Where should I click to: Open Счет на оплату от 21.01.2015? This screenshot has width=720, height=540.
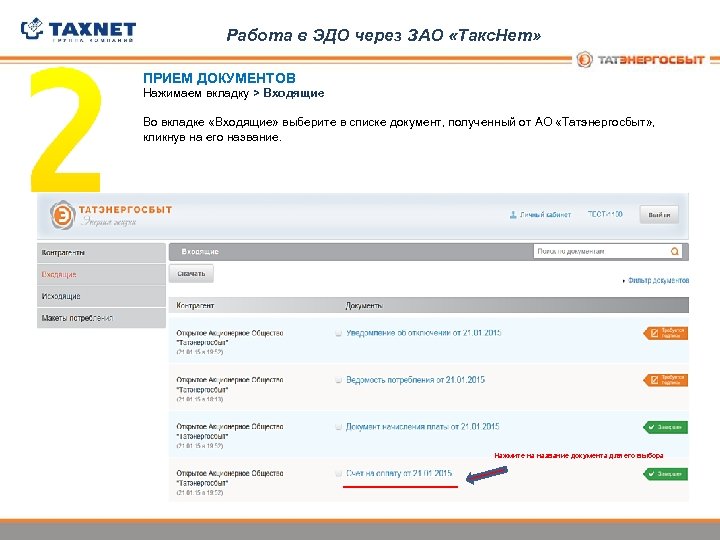(x=399, y=473)
